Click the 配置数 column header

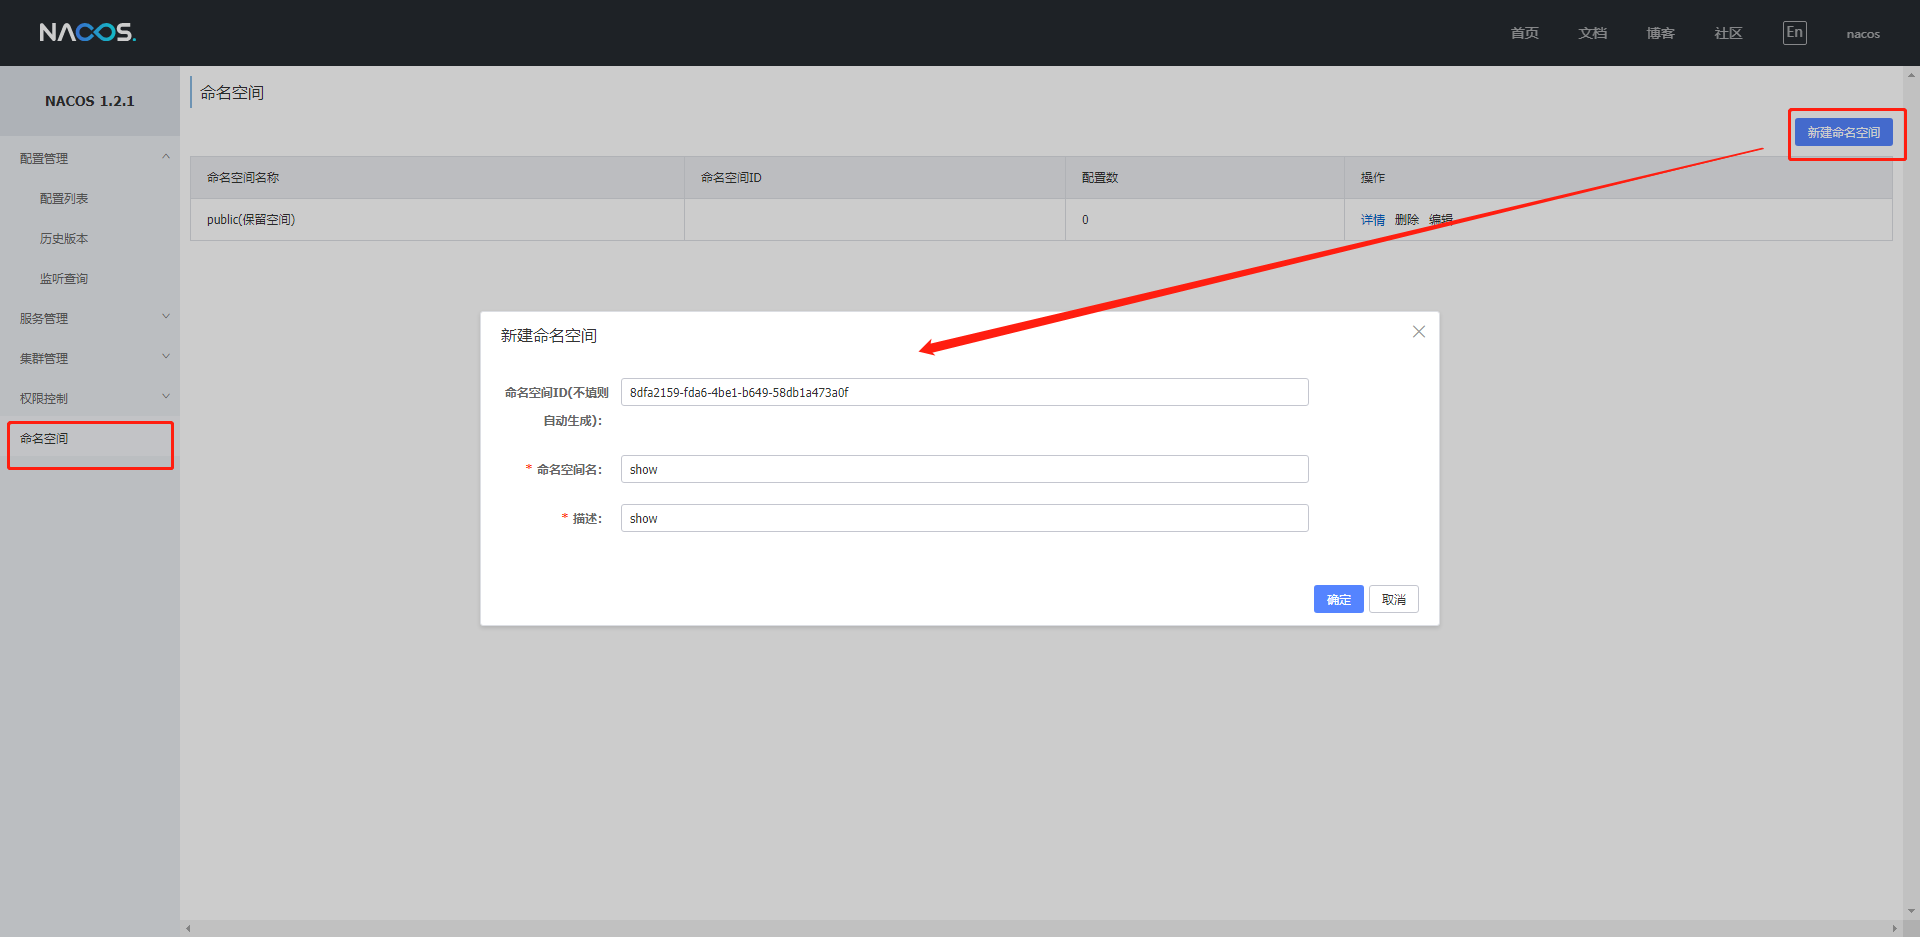(1205, 178)
